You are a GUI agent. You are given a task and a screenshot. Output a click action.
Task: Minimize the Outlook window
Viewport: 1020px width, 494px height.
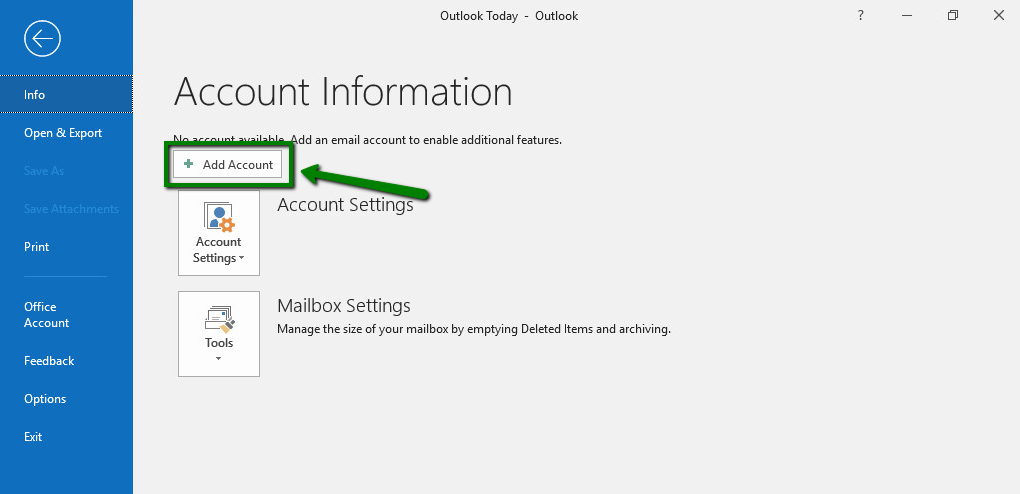click(906, 16)
